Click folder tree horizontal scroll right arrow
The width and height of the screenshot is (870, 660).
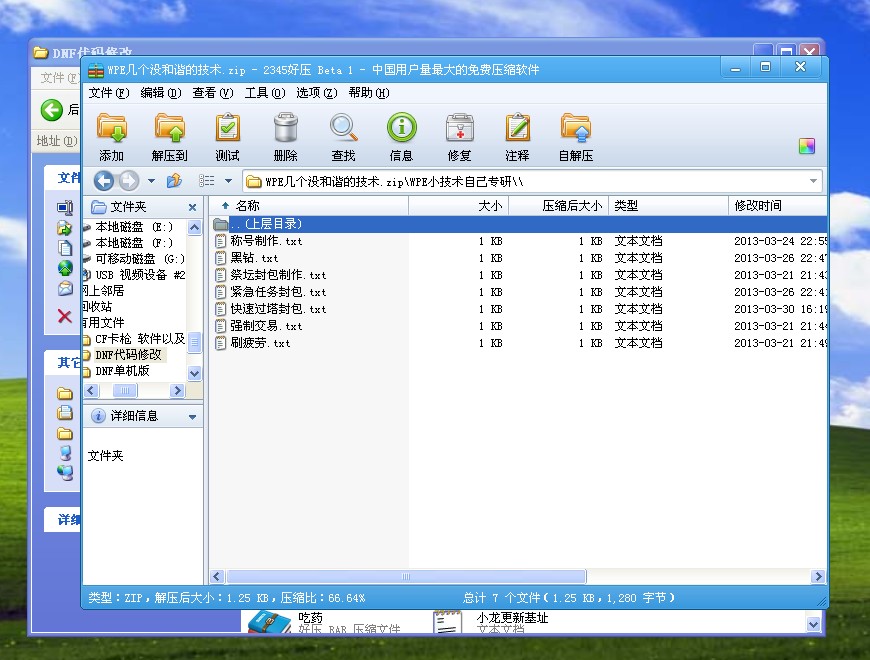click(x=178, y=390)
